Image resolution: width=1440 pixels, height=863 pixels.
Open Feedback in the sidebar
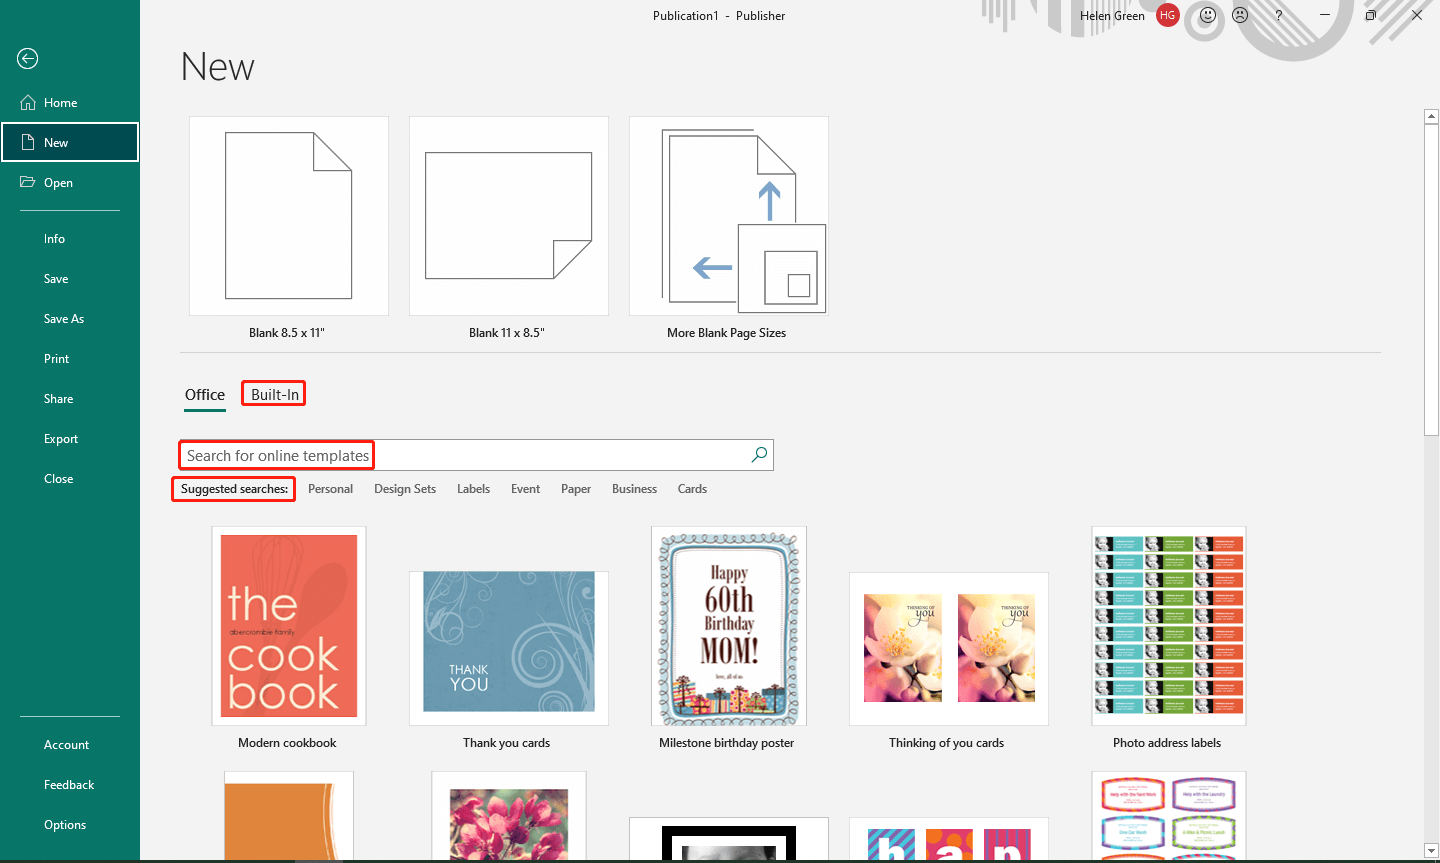point(69,785)
